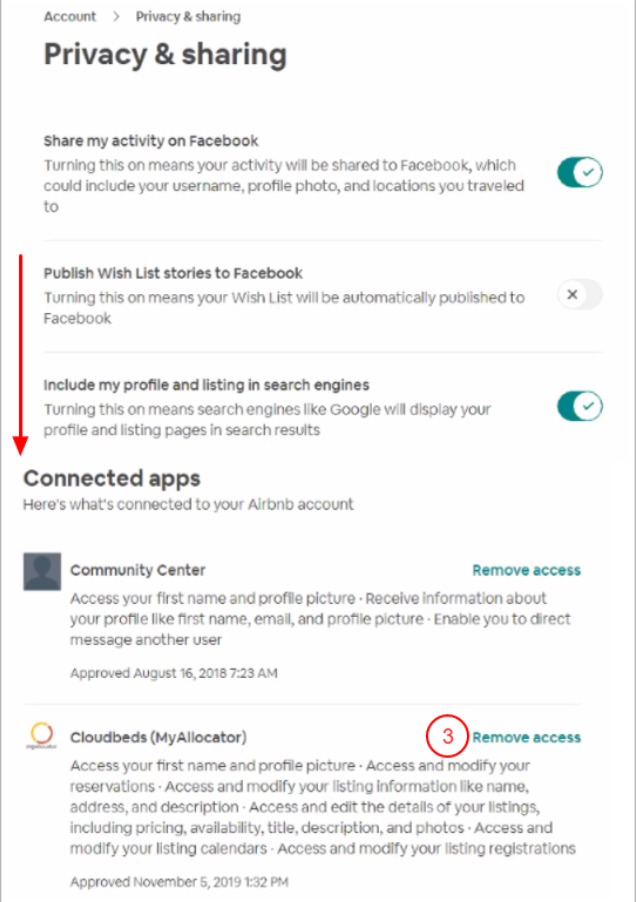Click Publish Wish List stories label
Image resolution: width=636 pixels, height=902 pixels.
(x=173, y=273)
